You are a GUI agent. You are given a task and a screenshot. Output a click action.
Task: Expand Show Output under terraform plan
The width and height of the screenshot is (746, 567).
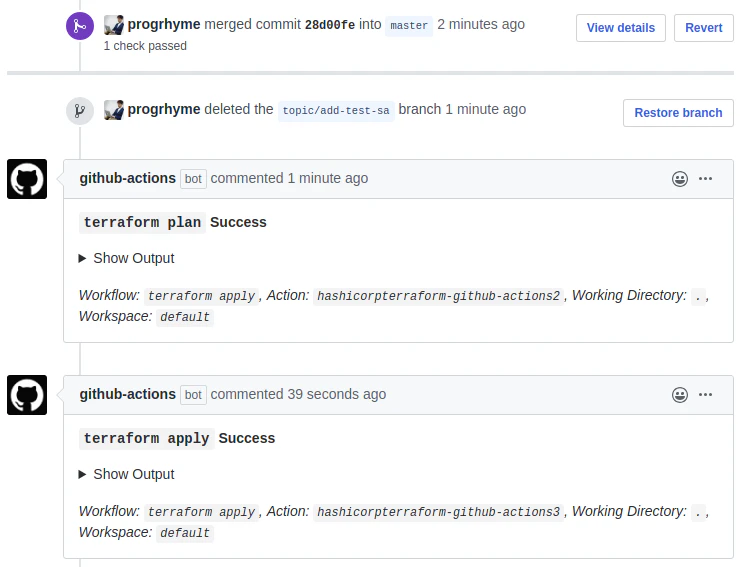127,258
